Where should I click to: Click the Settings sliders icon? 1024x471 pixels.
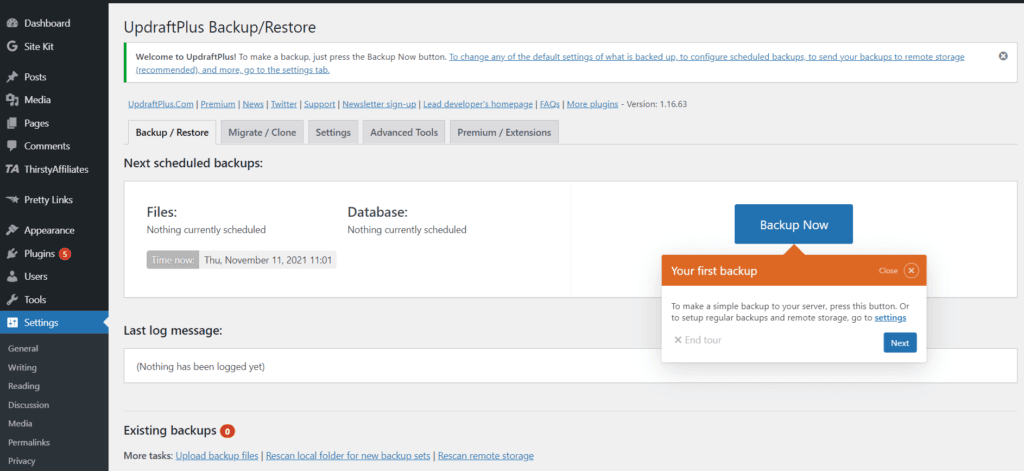[12, 323]
